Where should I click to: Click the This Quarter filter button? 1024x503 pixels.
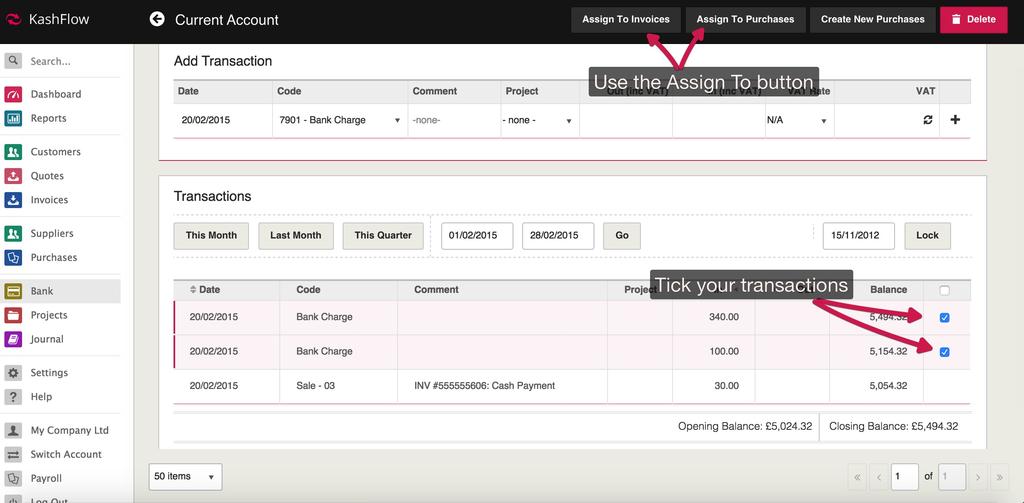383,236
